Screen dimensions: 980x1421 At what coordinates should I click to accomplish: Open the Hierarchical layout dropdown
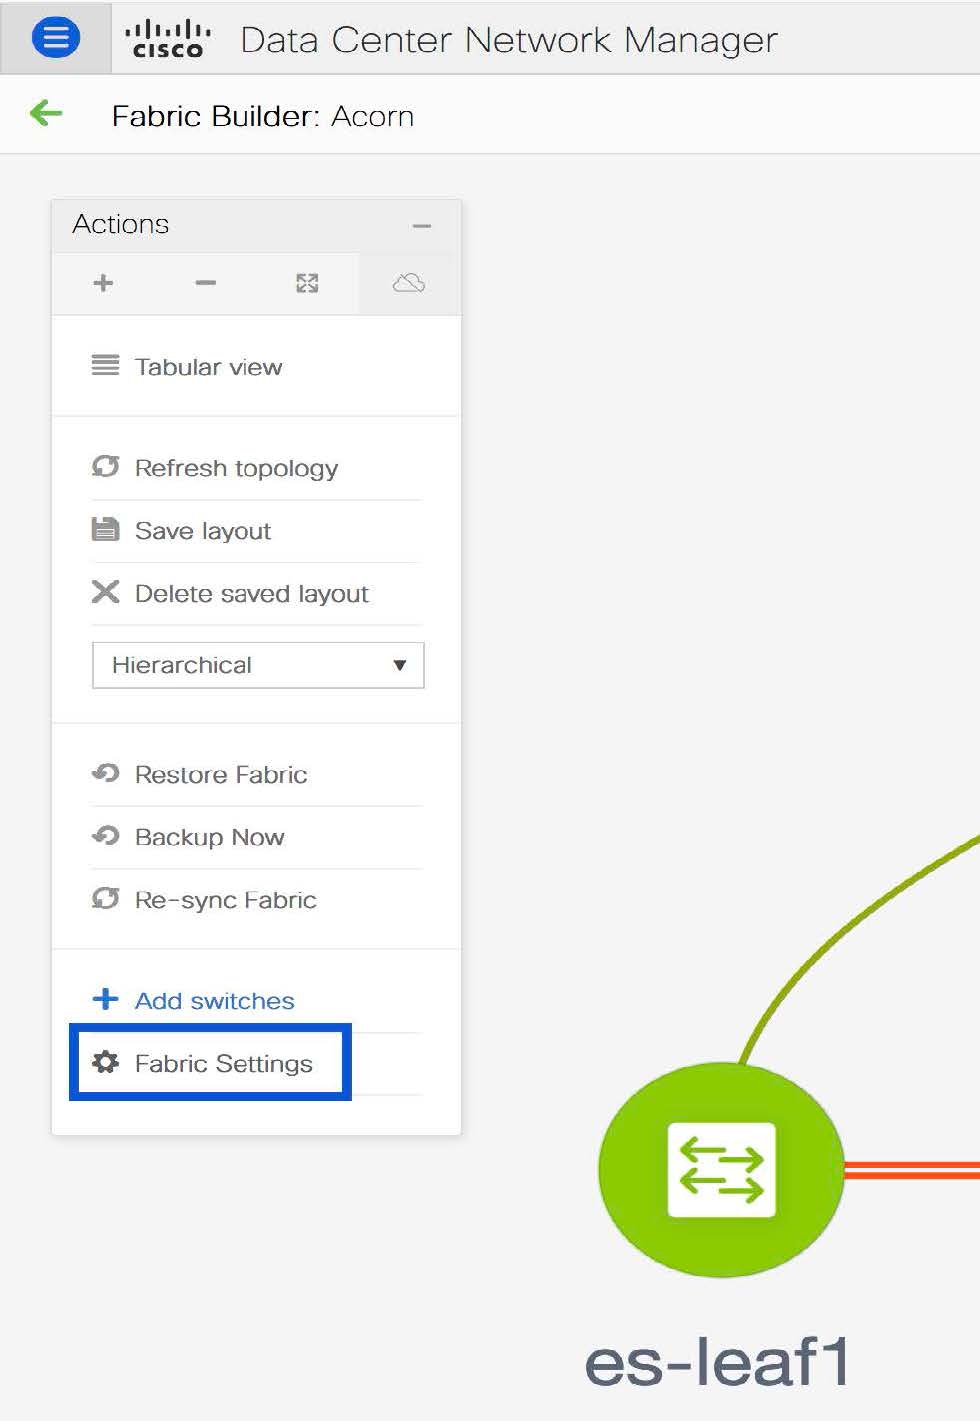tap(258, 665)
